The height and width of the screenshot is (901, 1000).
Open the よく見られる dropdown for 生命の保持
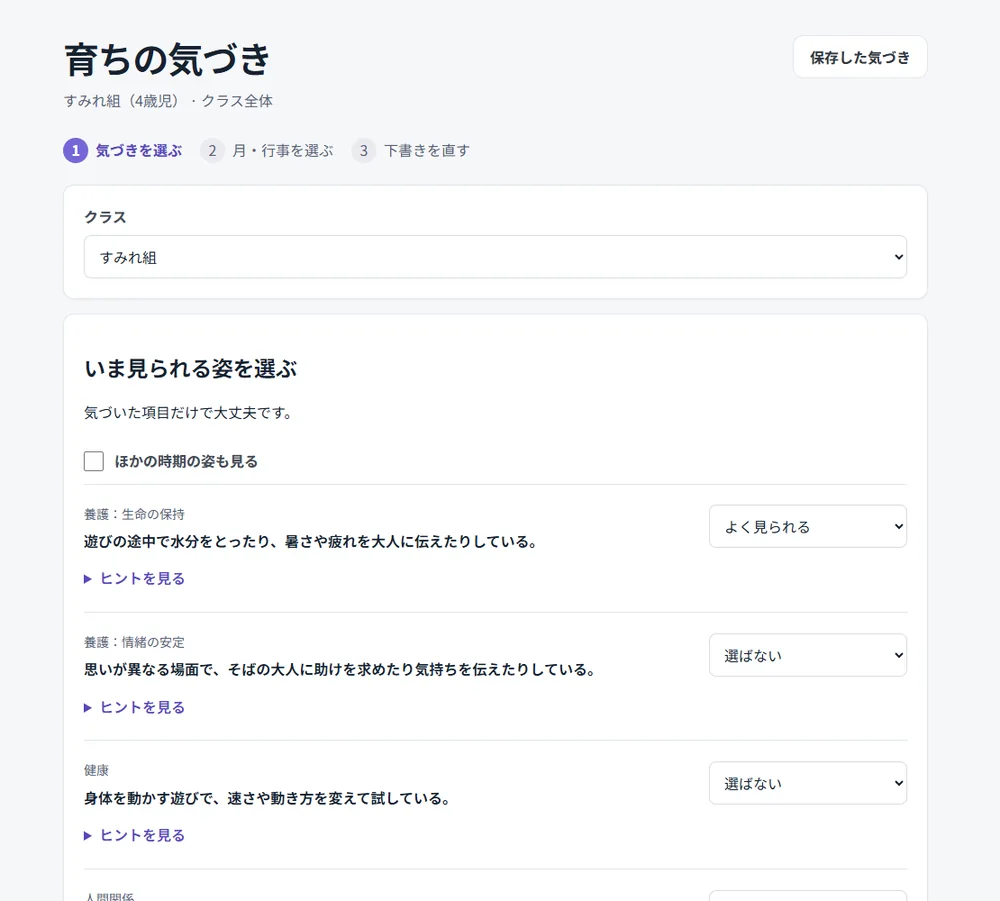click(807, 527)
